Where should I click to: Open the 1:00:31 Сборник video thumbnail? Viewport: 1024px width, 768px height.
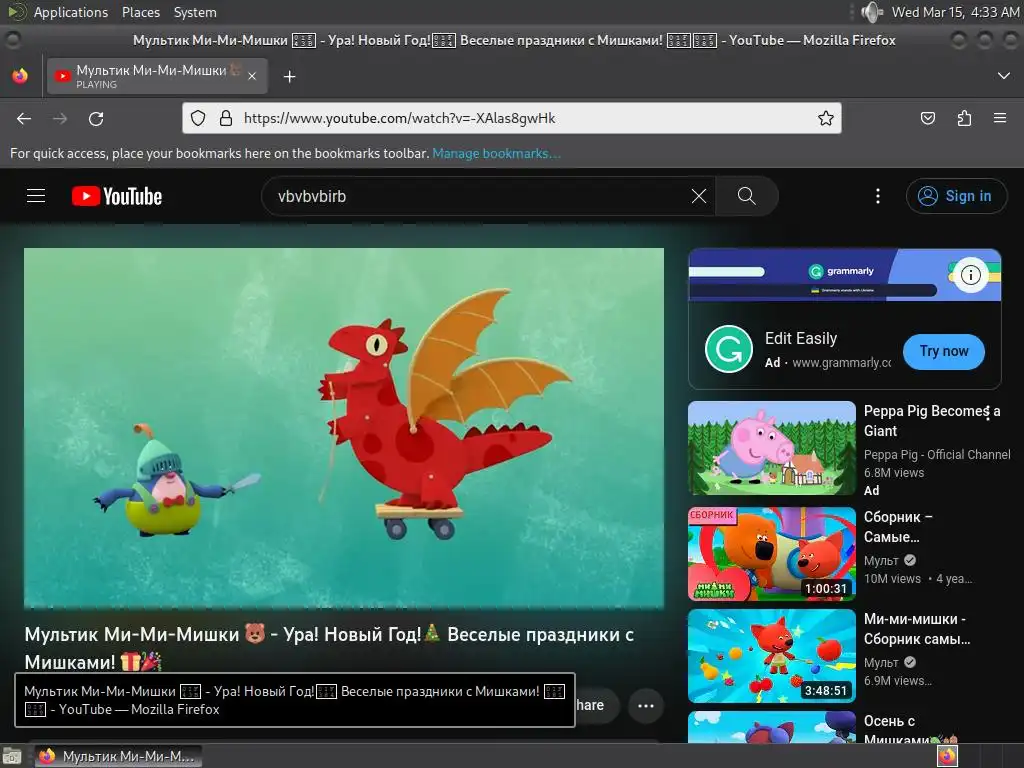click(771, 554)
